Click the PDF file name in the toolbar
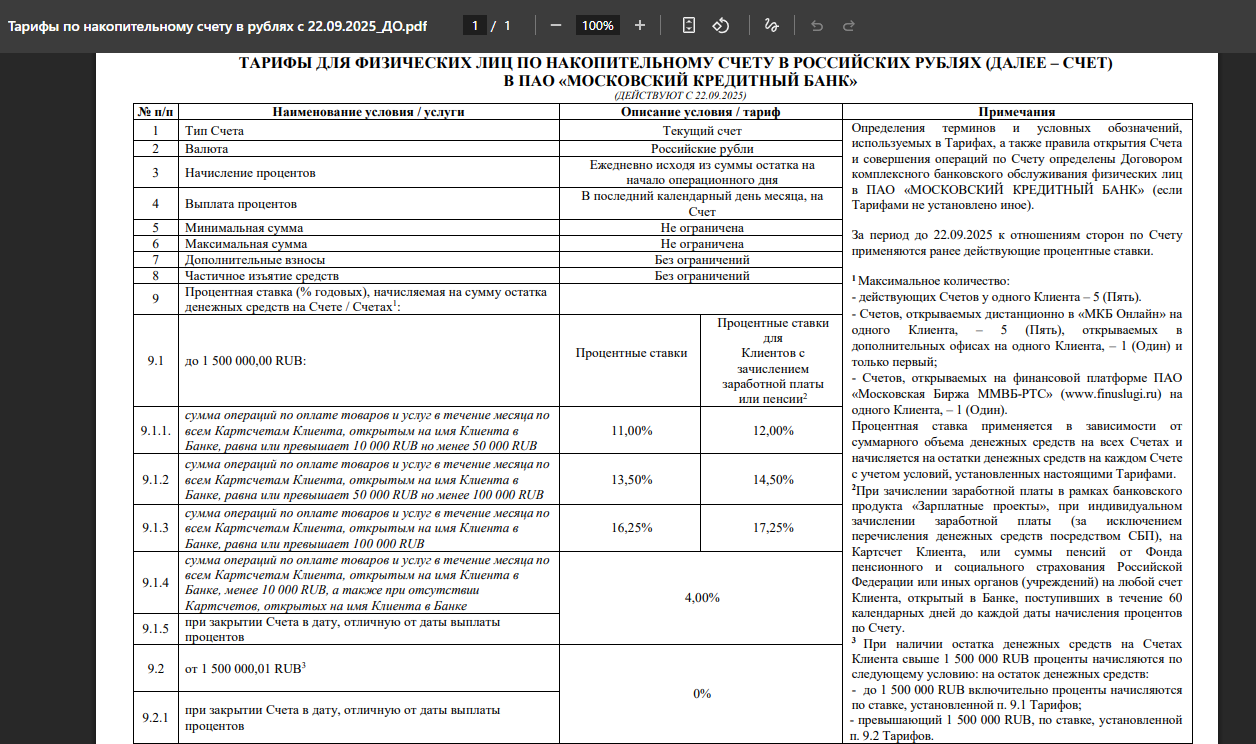Image resolution: width=1256 pixels, height=744 pixels. (x=215, y=25)
